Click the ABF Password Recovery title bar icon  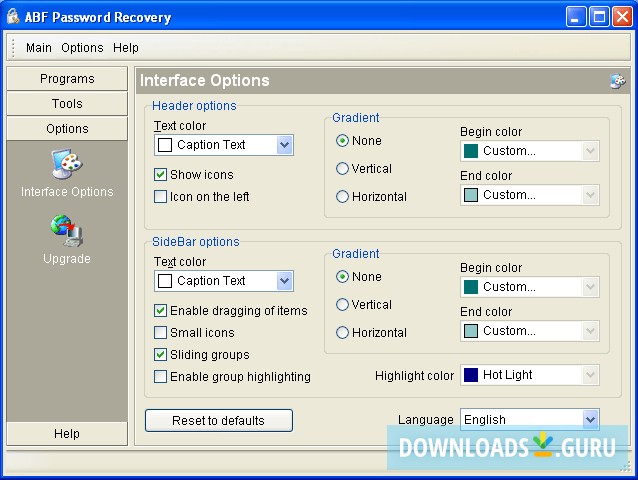pos(13,17)
